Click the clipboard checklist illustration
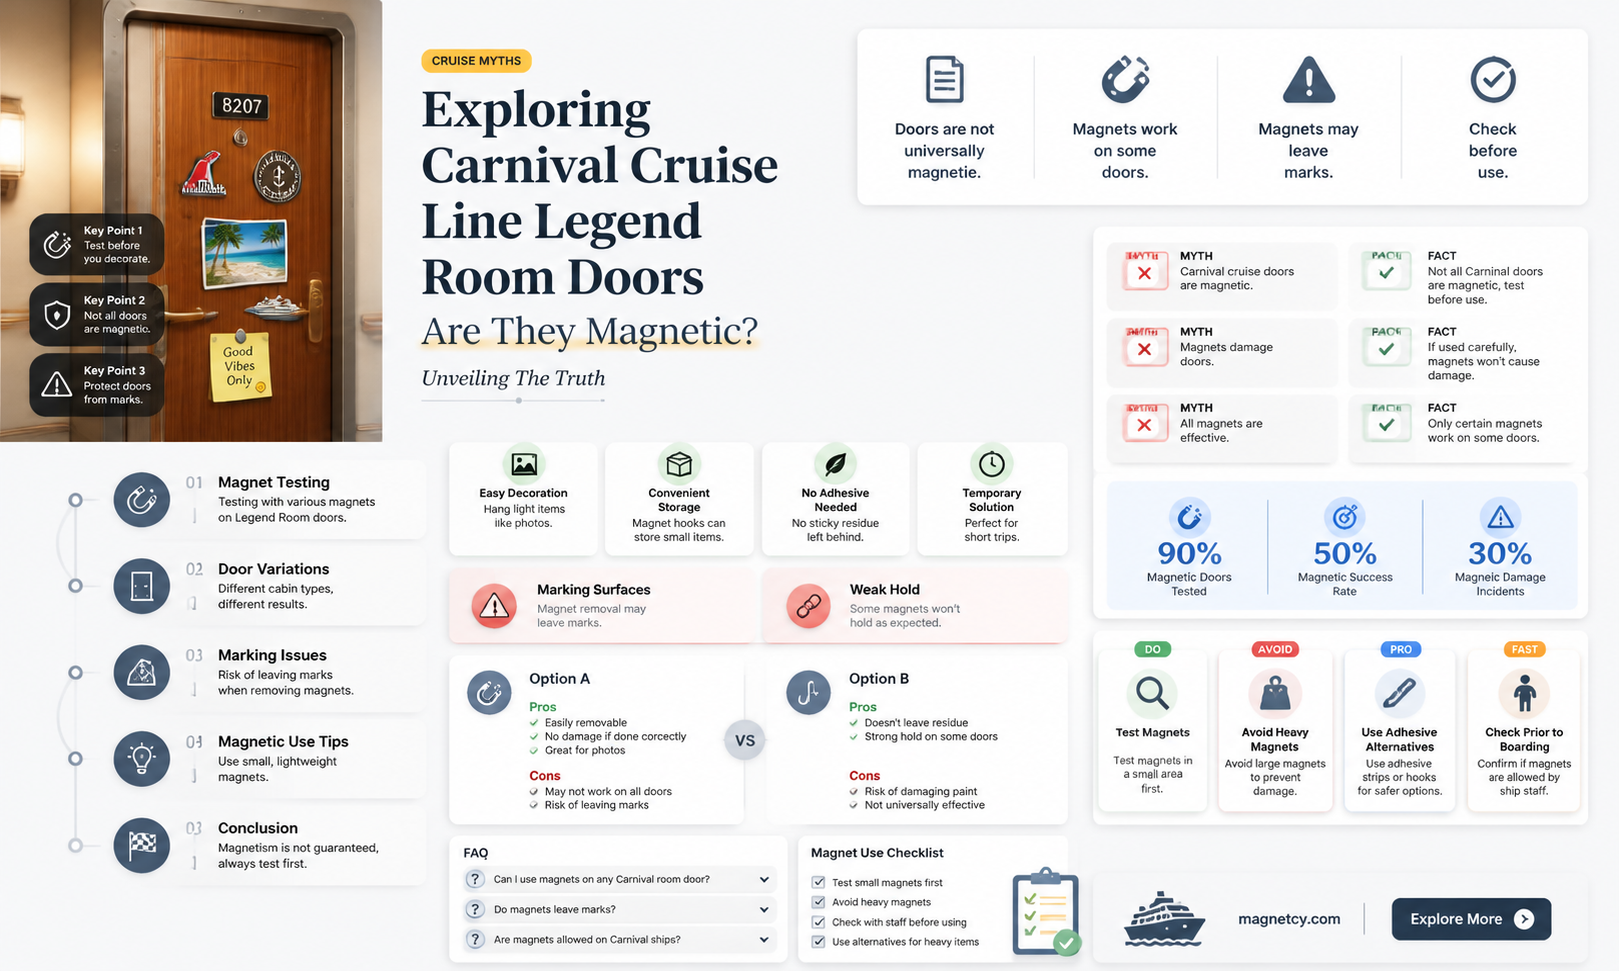1619x971 pixels. [1046, 912]
